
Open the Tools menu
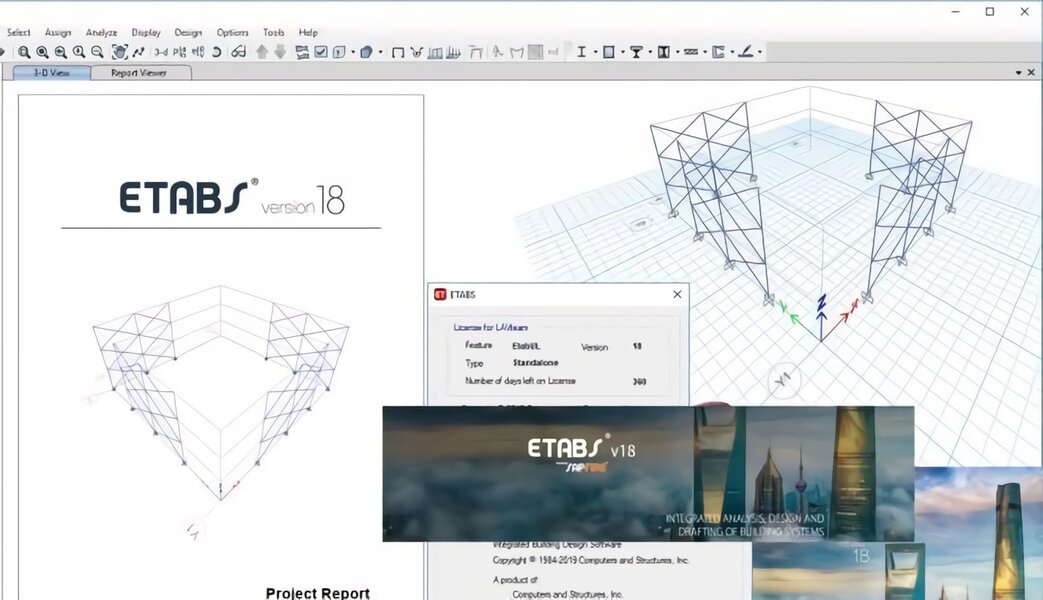click(x=273, y=32)
